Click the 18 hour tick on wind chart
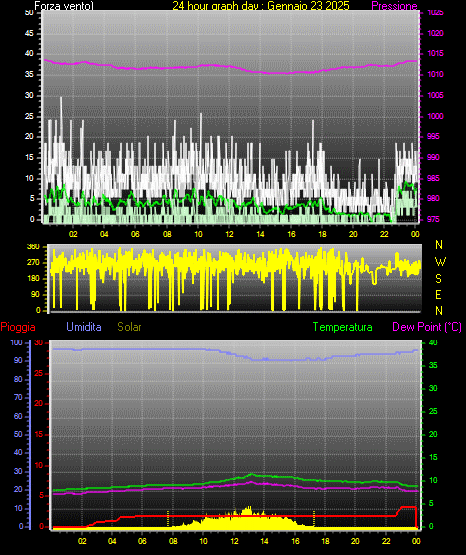This screenshot has width=466, height=555. pyautogui.click(x=322, y=234)
